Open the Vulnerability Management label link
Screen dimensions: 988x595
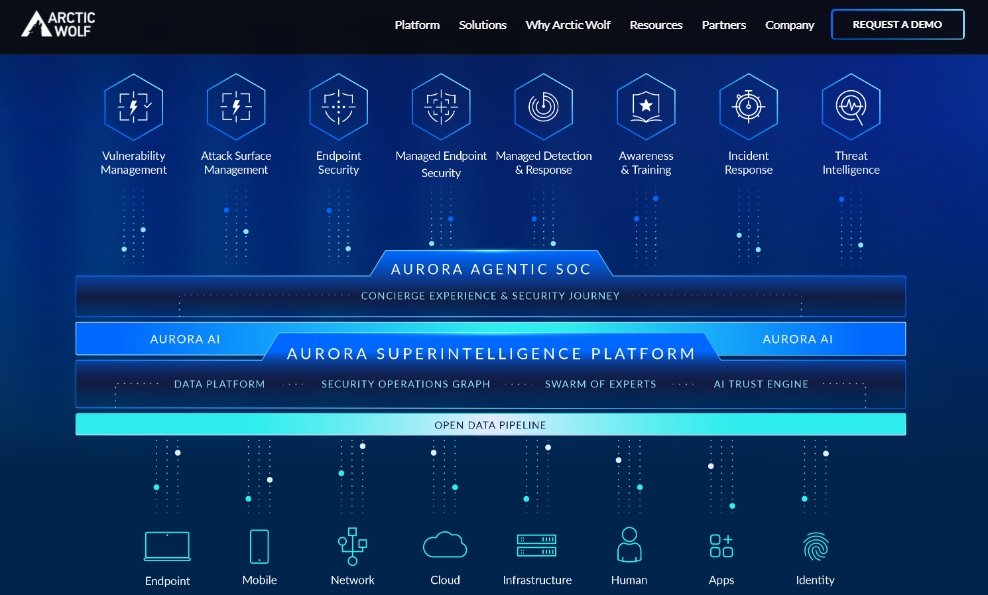click(134, 163)
